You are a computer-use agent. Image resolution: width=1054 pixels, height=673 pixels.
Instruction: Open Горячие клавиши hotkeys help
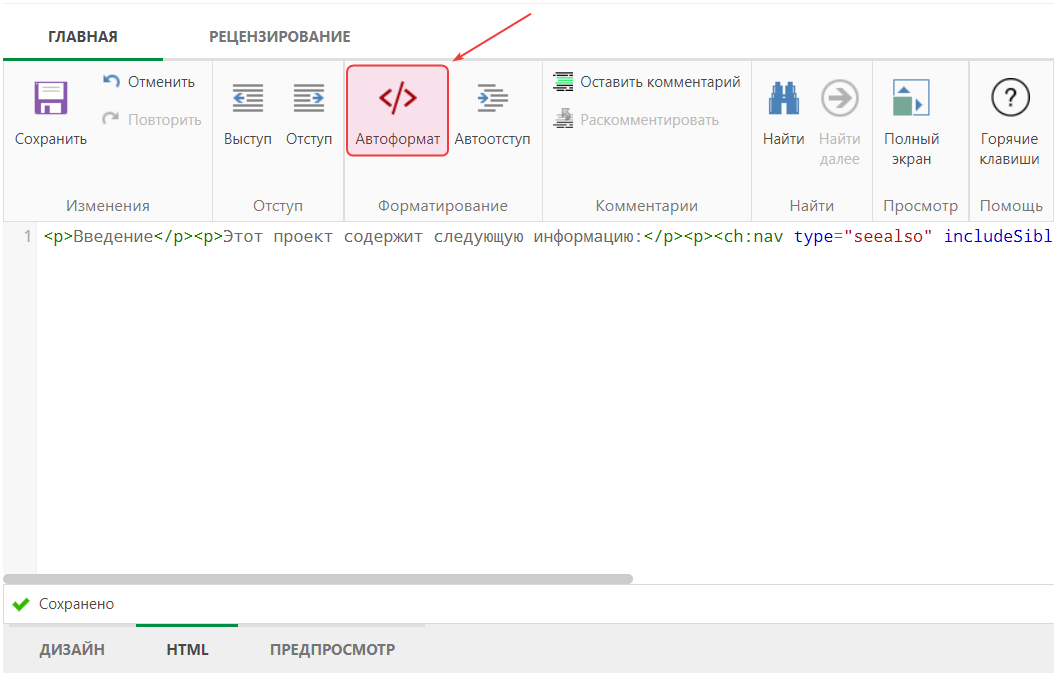coord(1010,98)
